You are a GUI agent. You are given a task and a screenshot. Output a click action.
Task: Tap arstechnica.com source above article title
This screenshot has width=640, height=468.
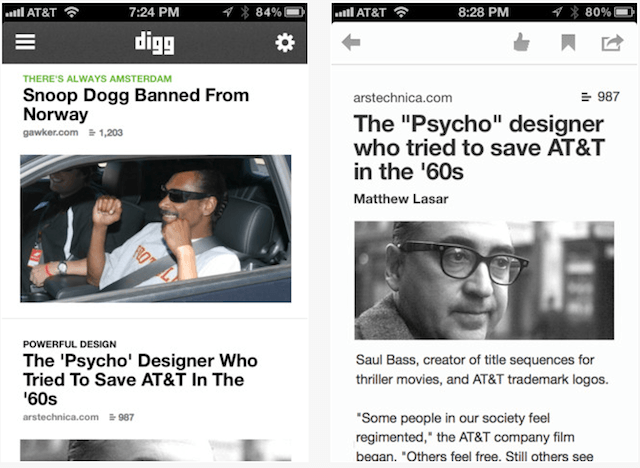tap(403, 98)
